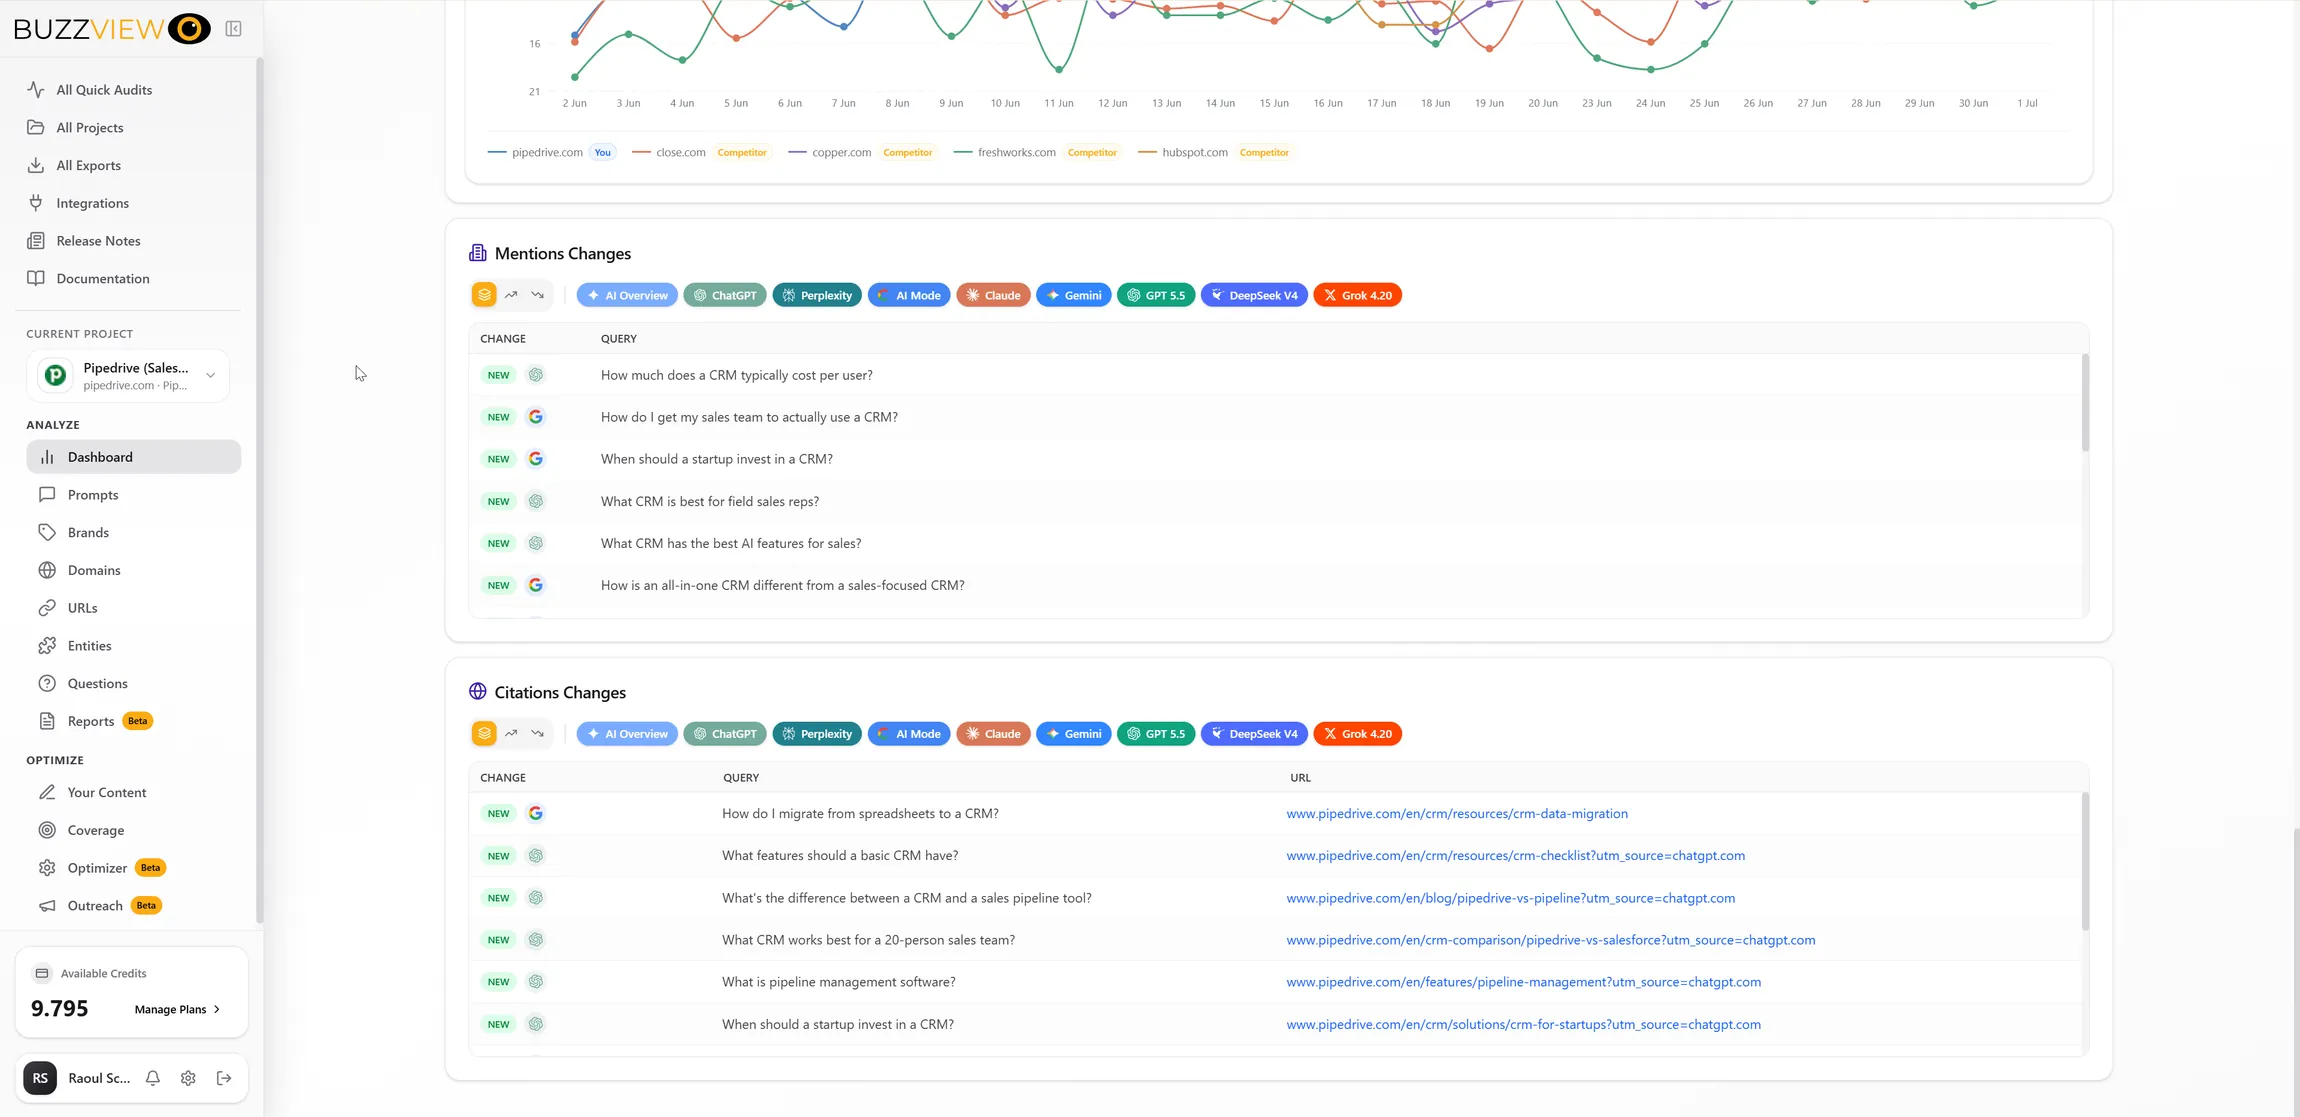This screenshot has width=2300, height=1117.
Task: Click the BuzzView logo
Action: 112,29
